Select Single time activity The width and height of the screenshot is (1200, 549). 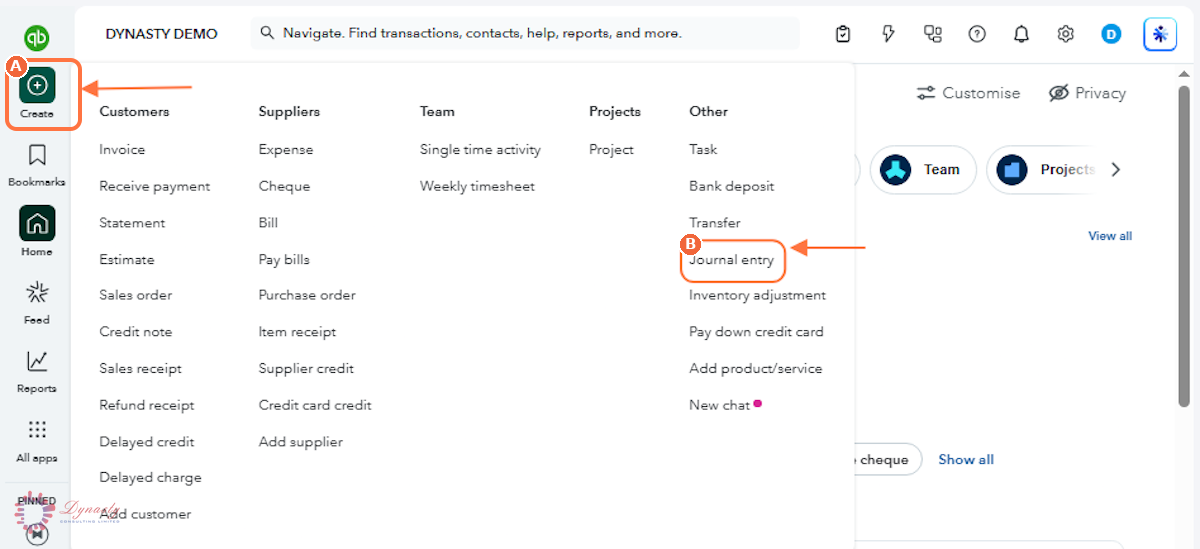pyautogui.click(x=480, y=150)
